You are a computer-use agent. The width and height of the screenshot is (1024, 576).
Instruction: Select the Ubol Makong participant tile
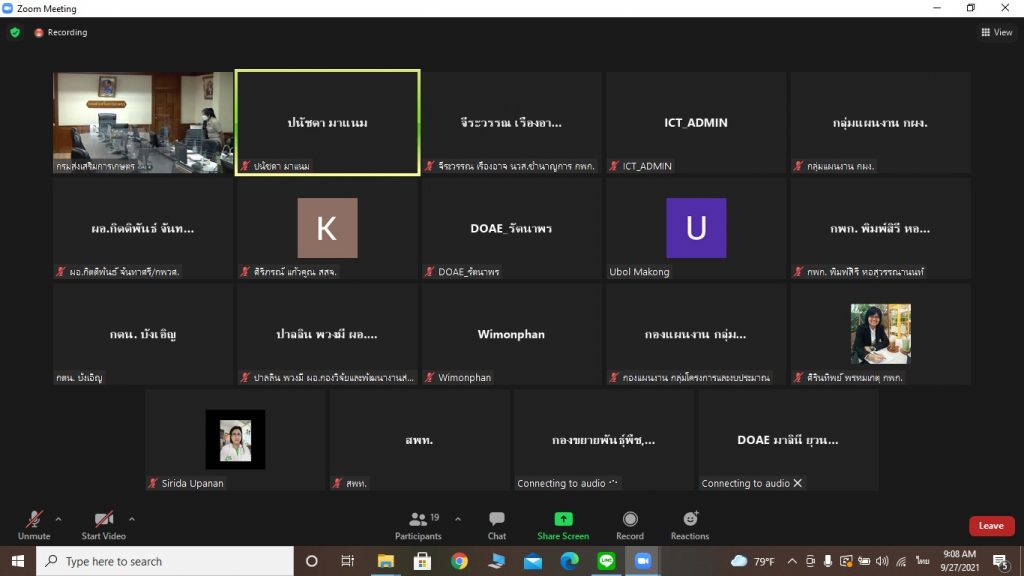(x=696, y=229)
